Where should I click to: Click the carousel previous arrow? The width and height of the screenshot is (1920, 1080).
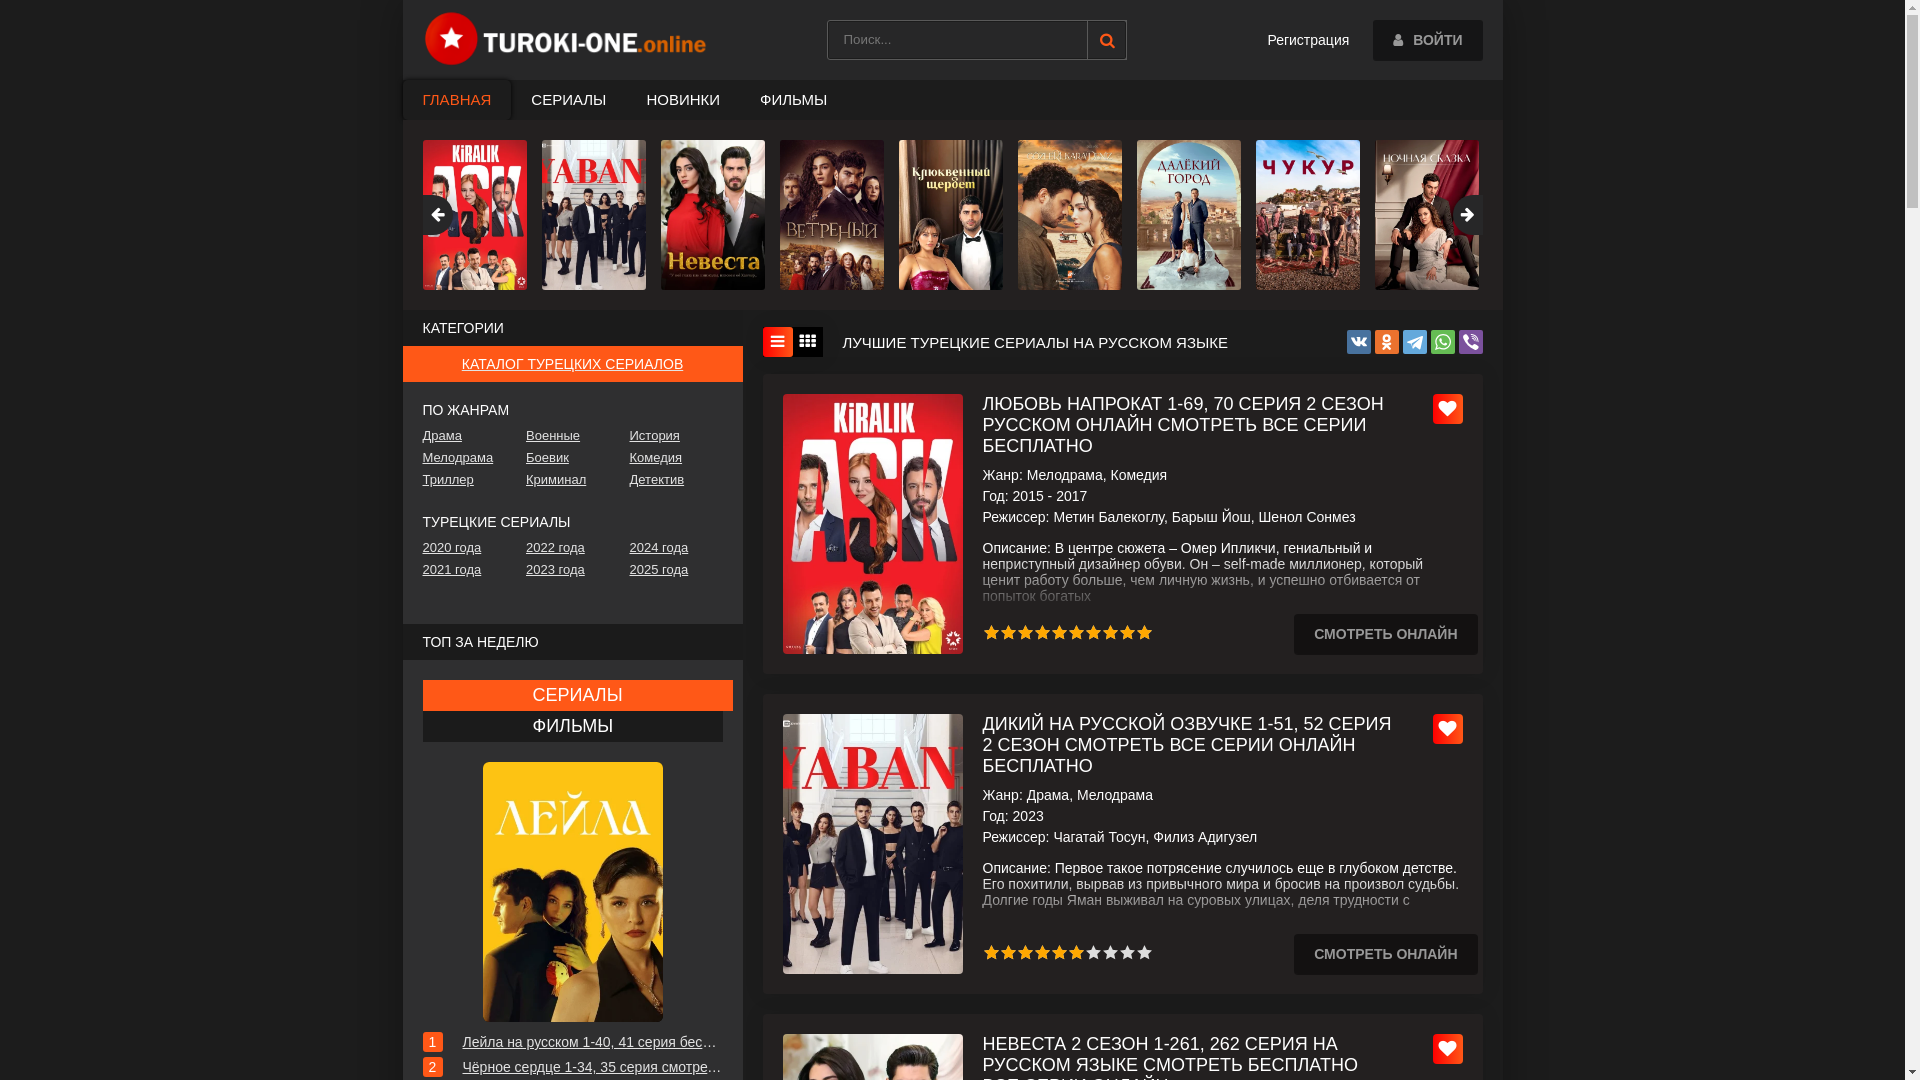click(x=437, y=215)
